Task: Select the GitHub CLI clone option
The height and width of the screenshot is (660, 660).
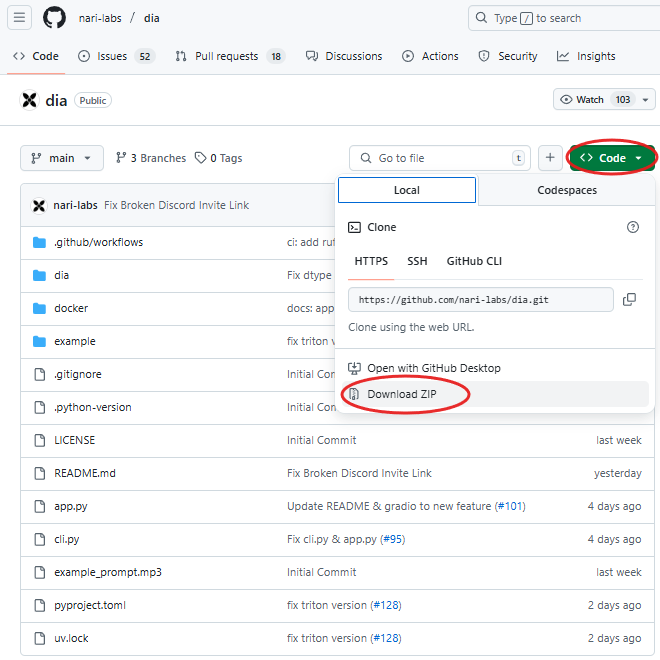Action: pyautogui.click(x=474, y=261)
